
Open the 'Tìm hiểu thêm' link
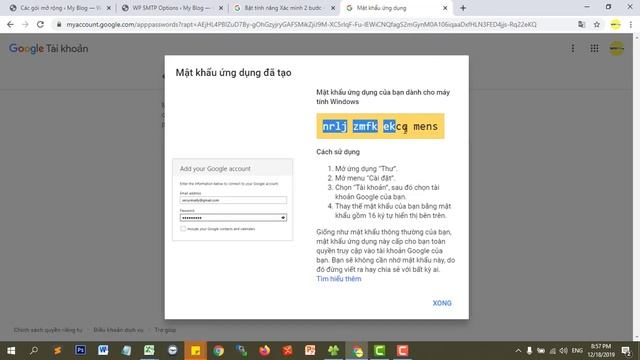339,279
